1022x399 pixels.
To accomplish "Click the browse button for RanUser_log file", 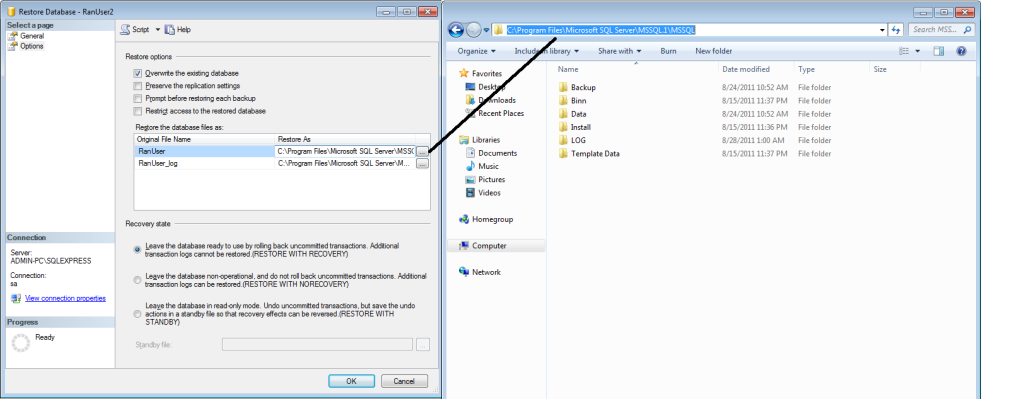I will (x=422, y=164).
